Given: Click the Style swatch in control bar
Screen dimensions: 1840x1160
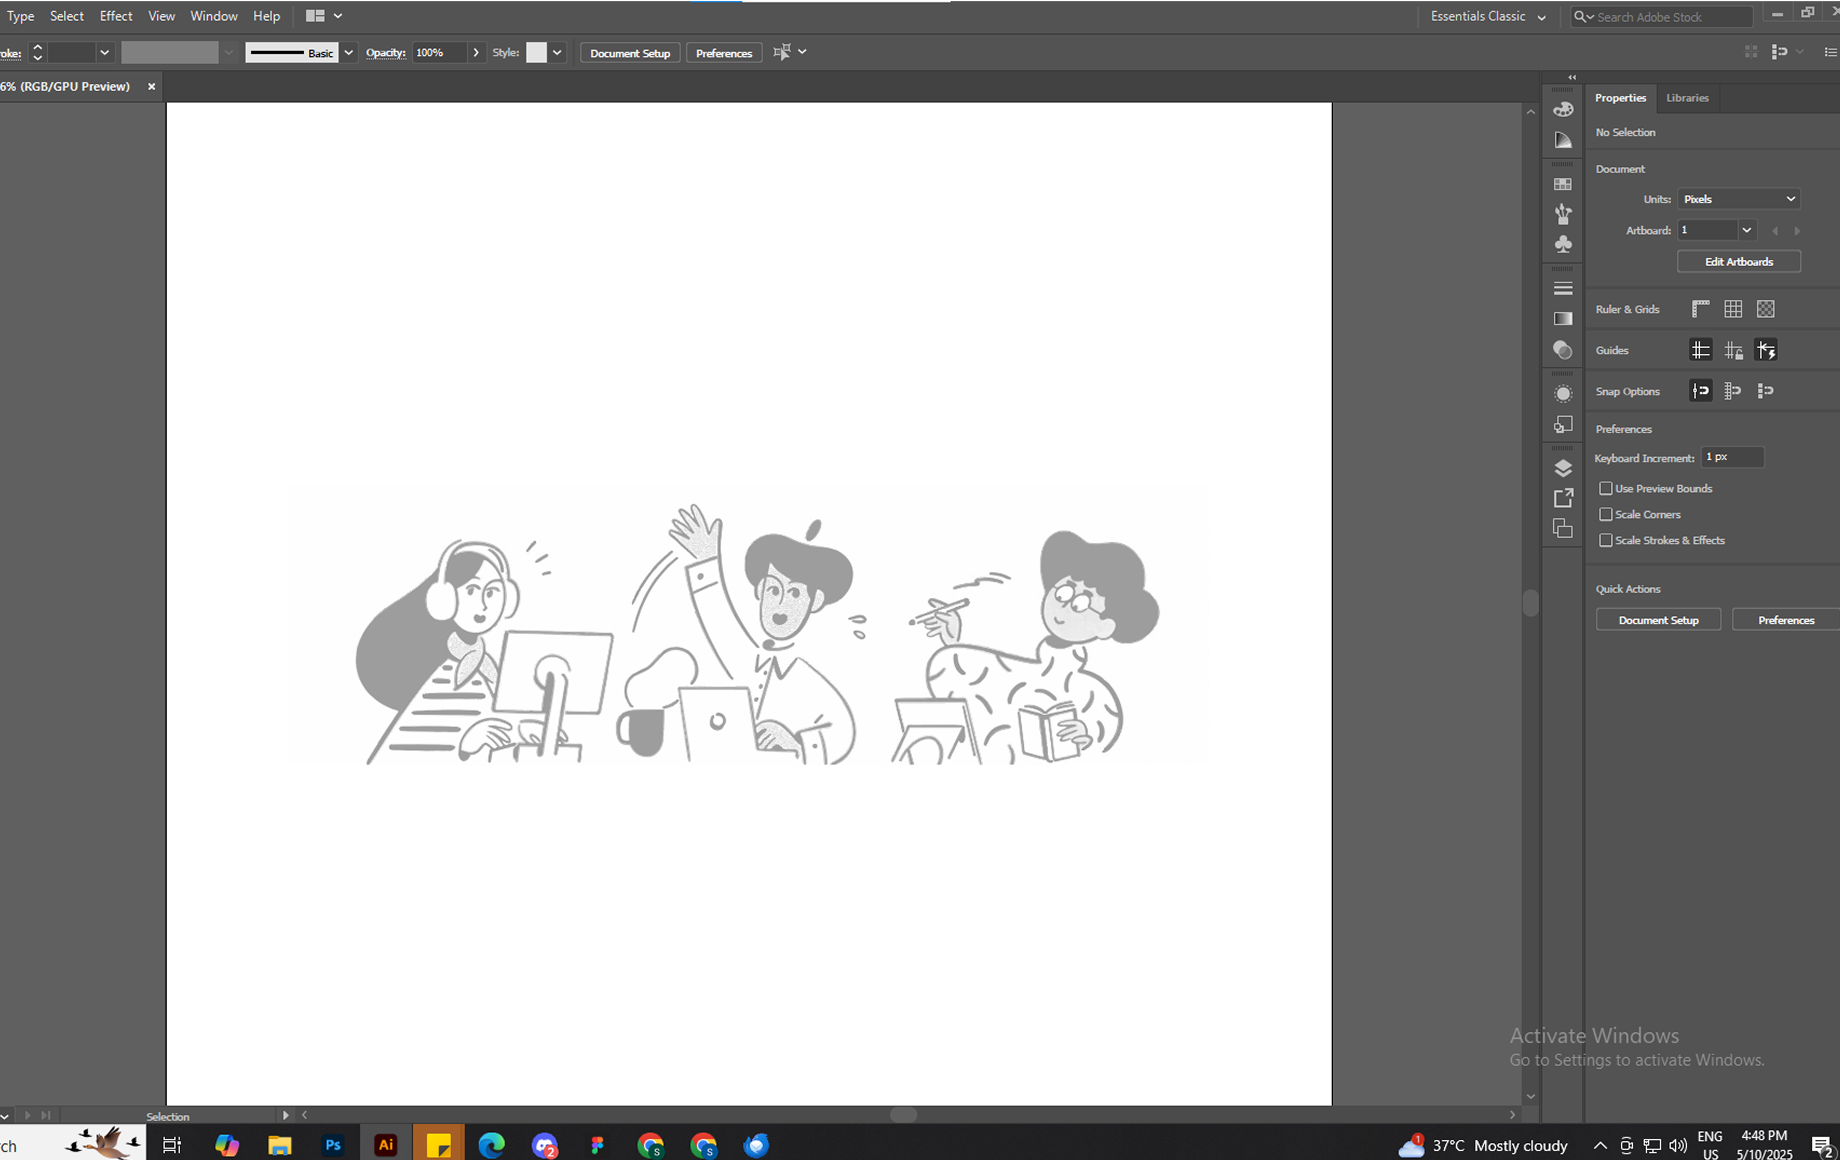Looking at the screenshot, I should pyautogui.click(x=537, y=52).
